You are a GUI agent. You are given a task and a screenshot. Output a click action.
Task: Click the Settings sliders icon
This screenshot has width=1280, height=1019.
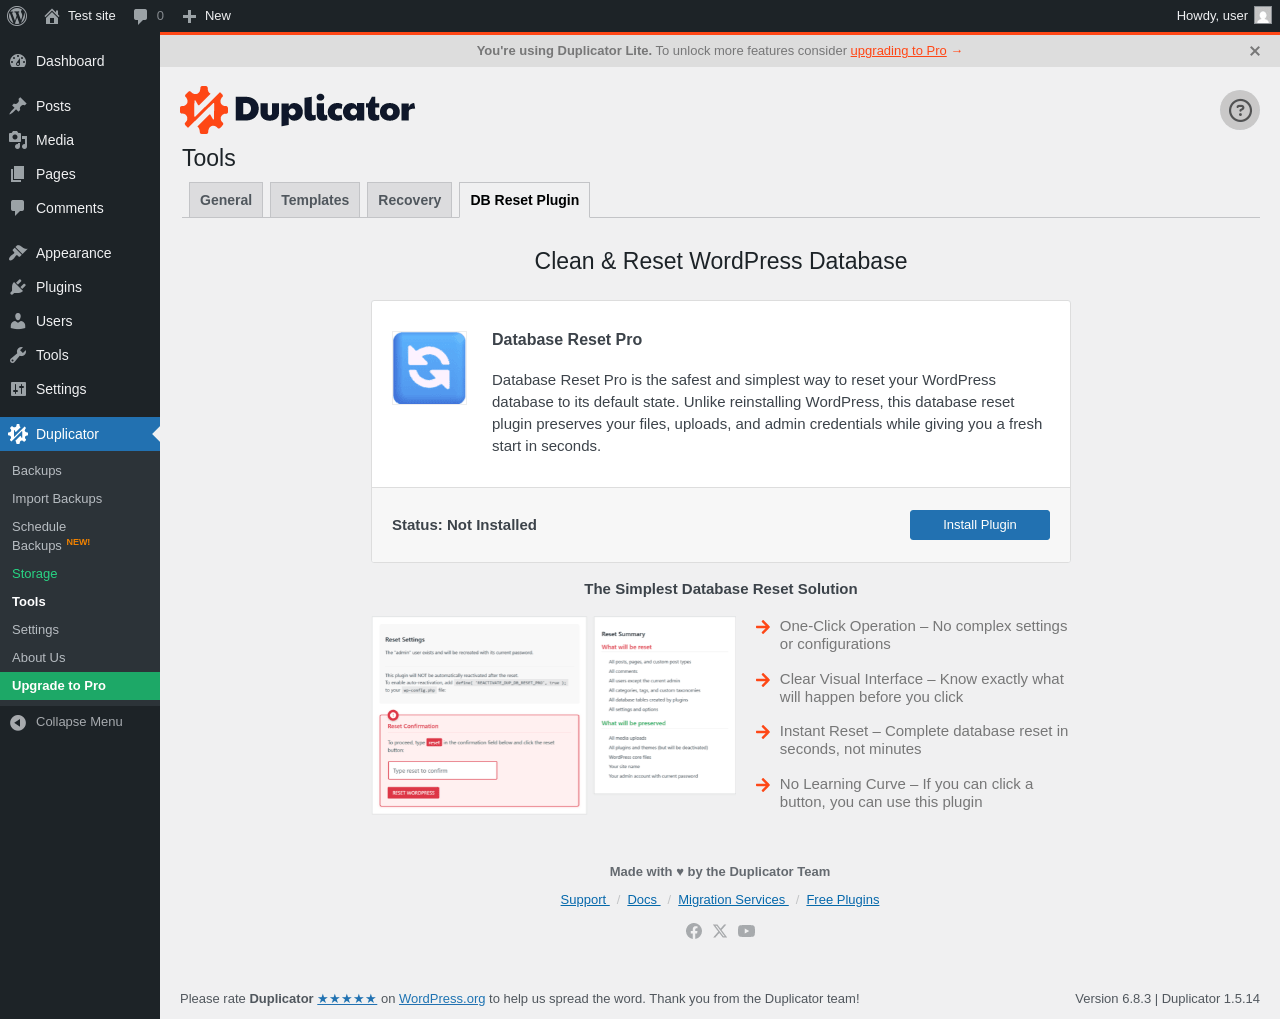coord(18,389)
